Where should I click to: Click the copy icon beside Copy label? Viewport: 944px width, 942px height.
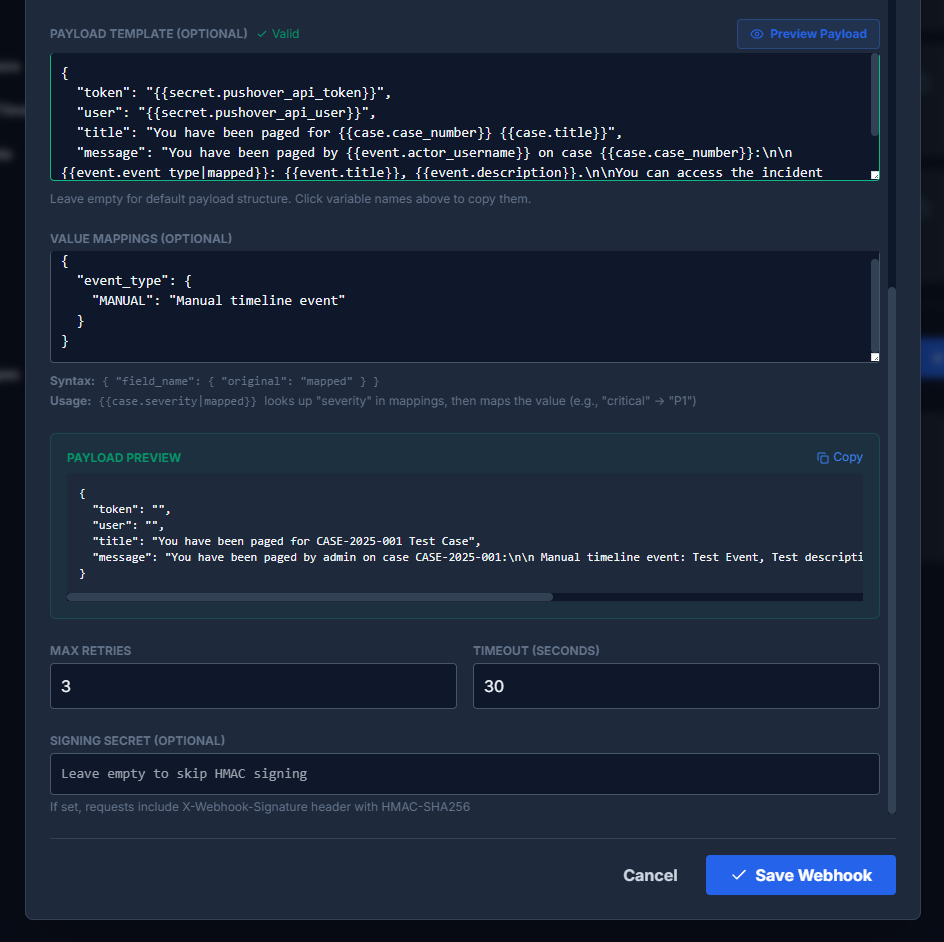823,457
